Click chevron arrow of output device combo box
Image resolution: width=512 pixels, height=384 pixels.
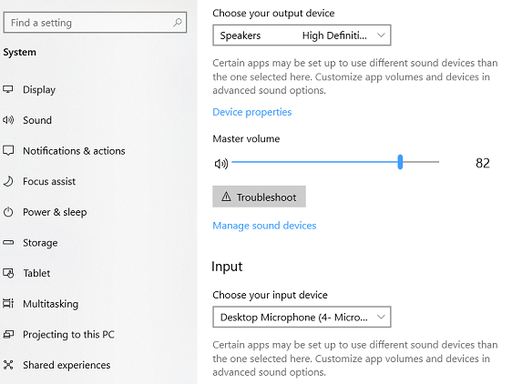click(381, 35)
